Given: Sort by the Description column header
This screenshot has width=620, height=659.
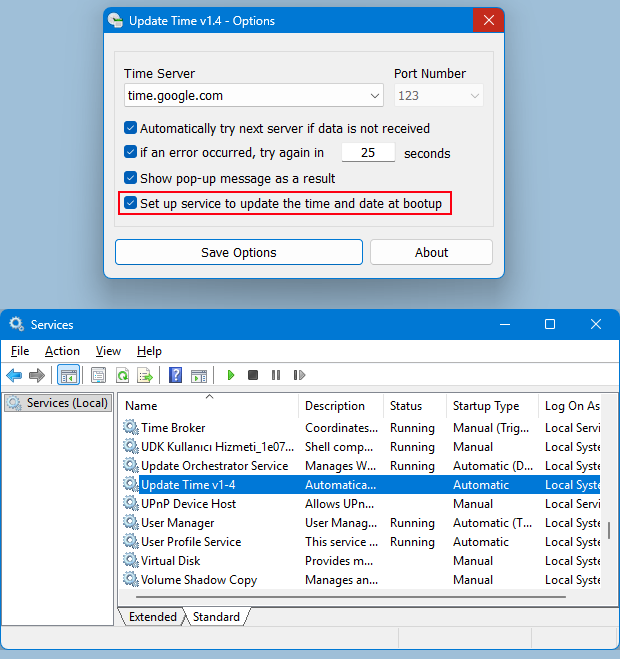Looking at the screenshot, I should (x=341, y=406).
